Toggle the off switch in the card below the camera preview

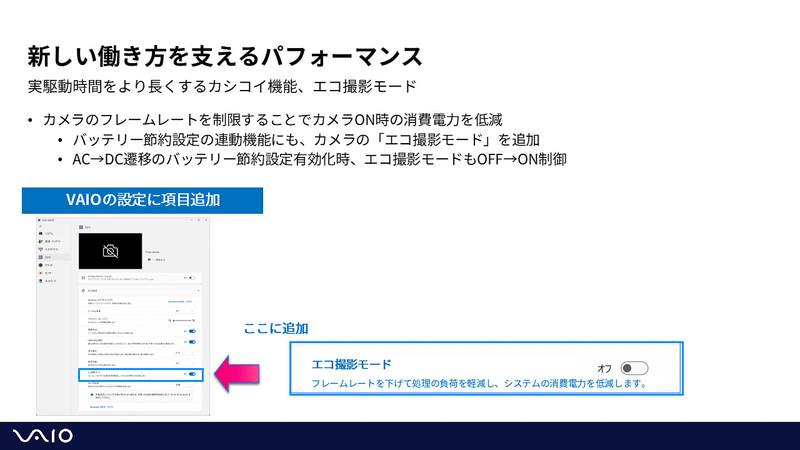[x=192, y=278]
